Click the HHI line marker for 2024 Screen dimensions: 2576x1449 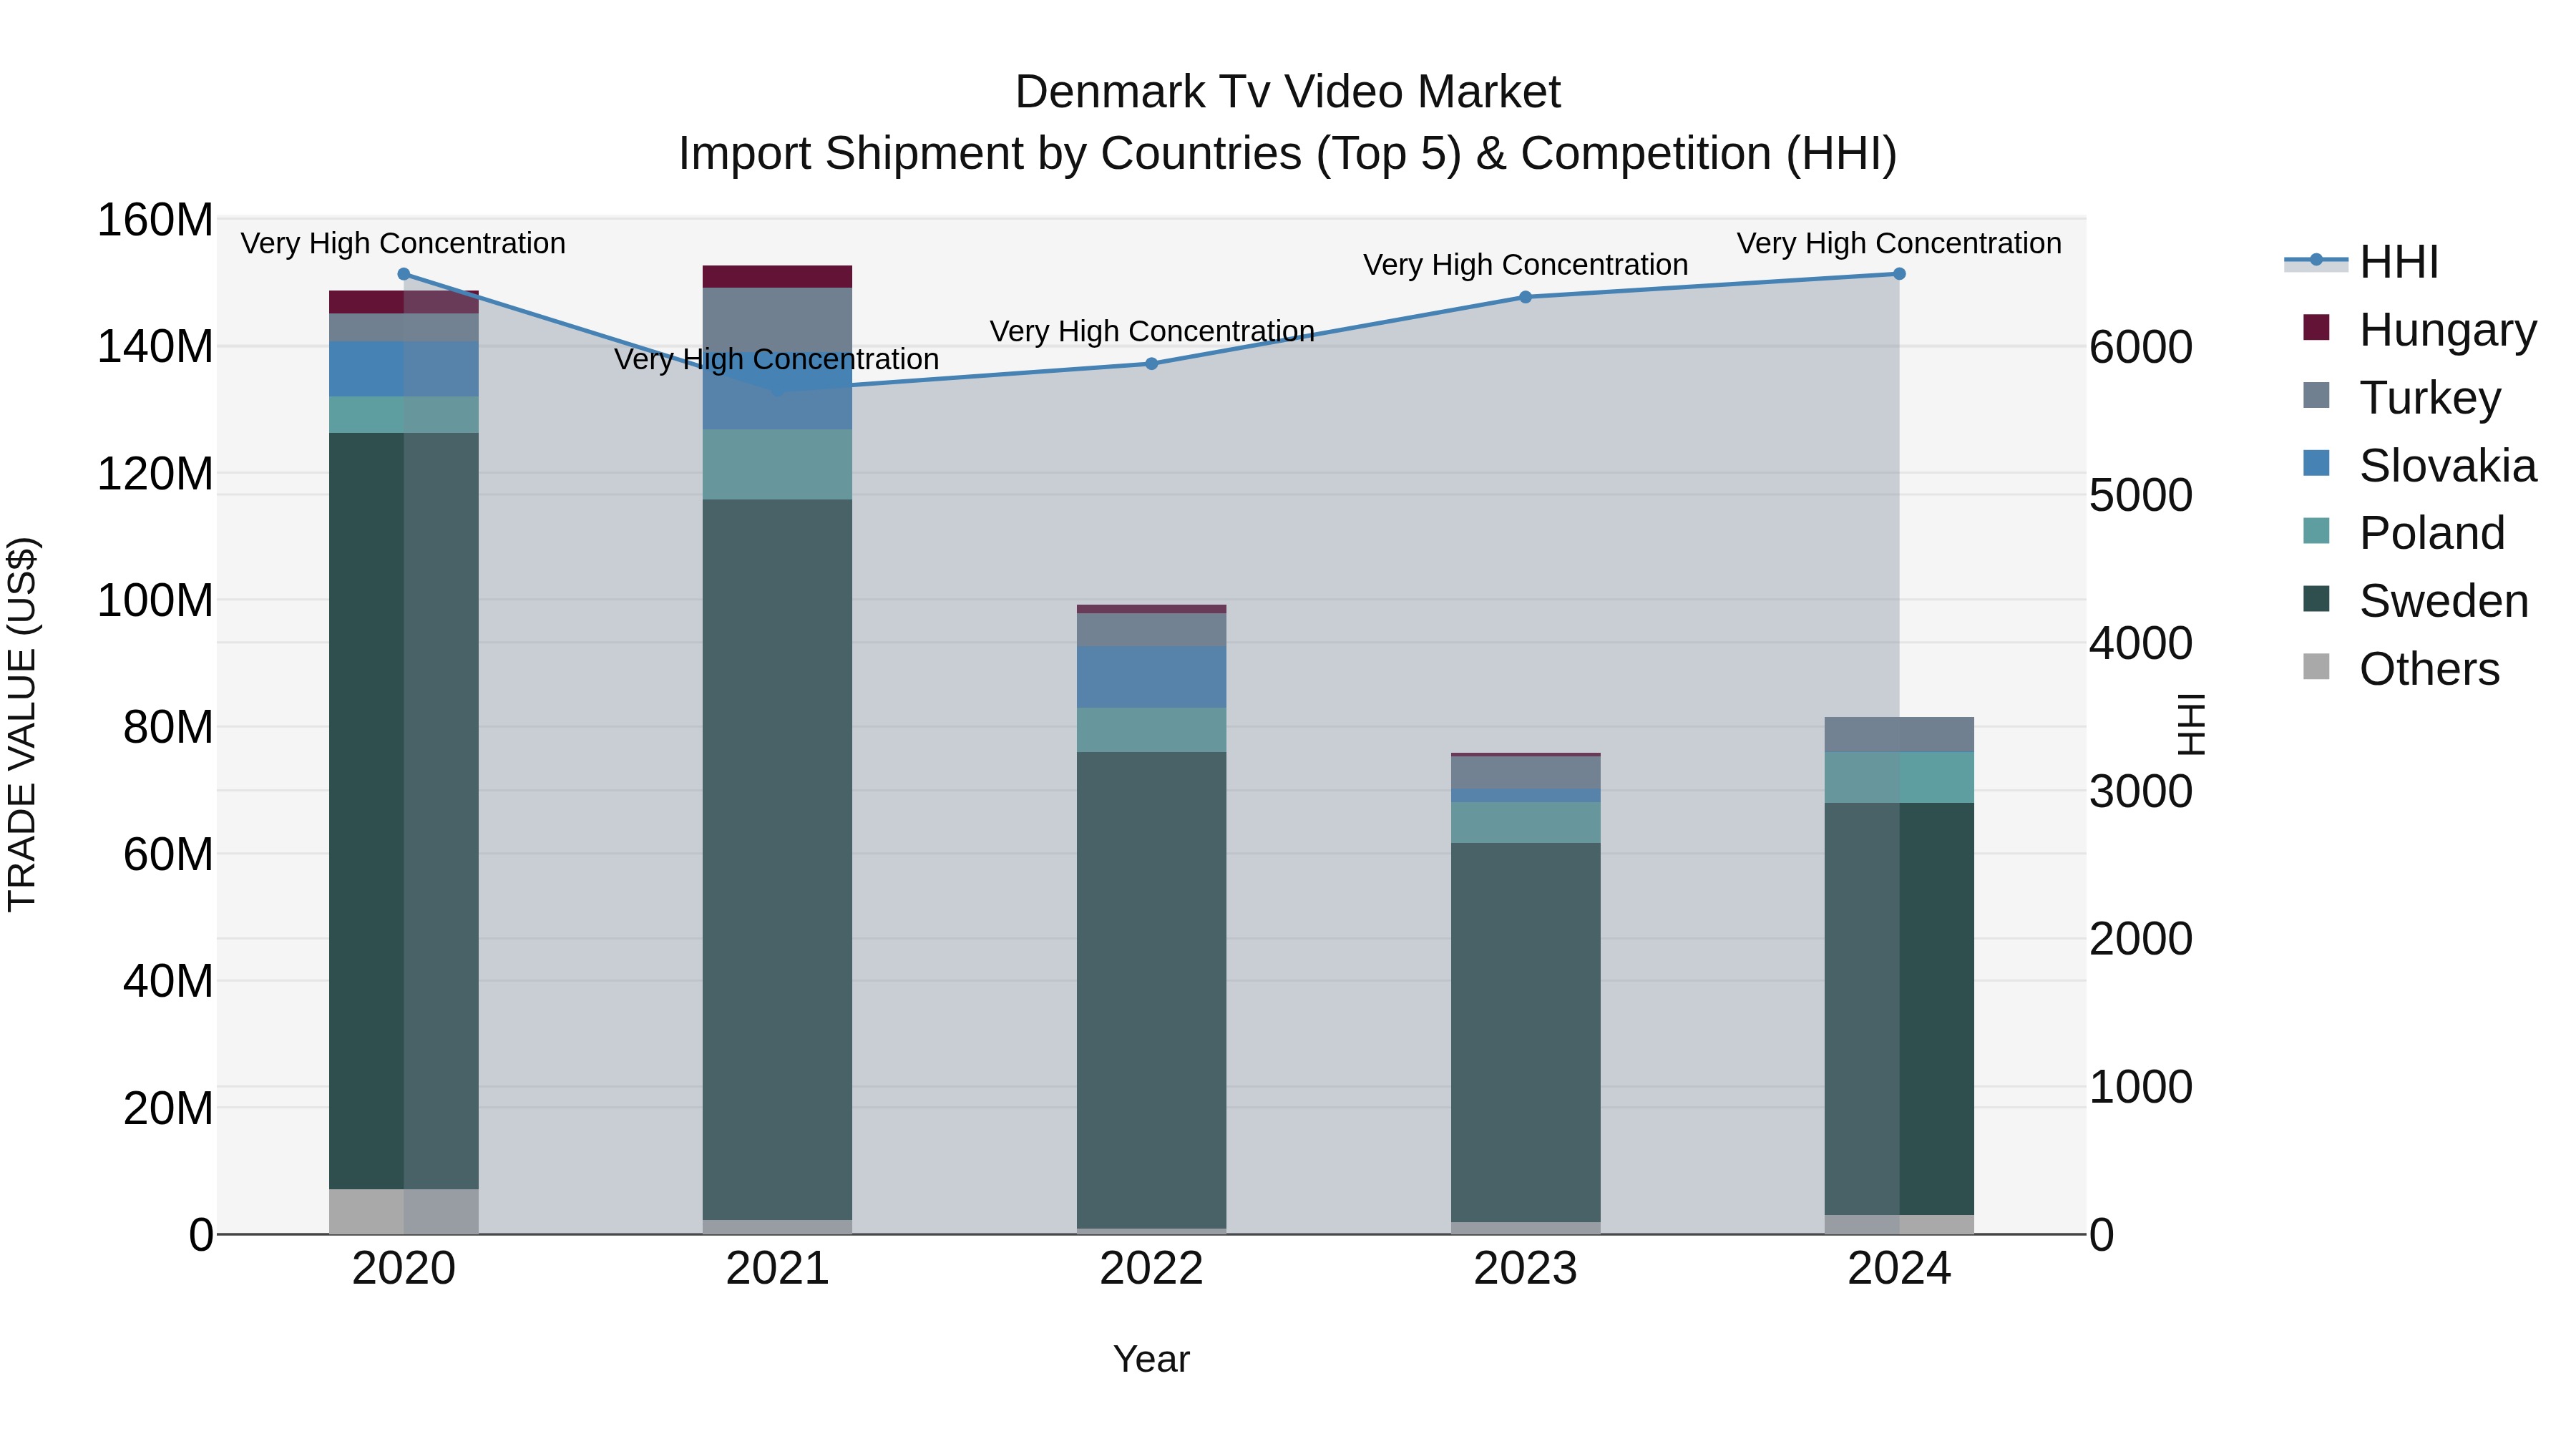coord(1899,274)
